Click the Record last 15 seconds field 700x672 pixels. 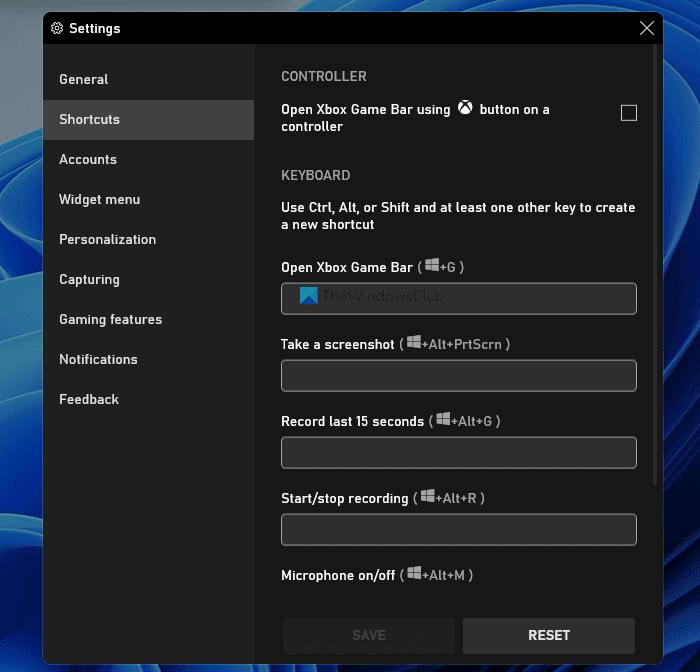(x=458, y=452)
